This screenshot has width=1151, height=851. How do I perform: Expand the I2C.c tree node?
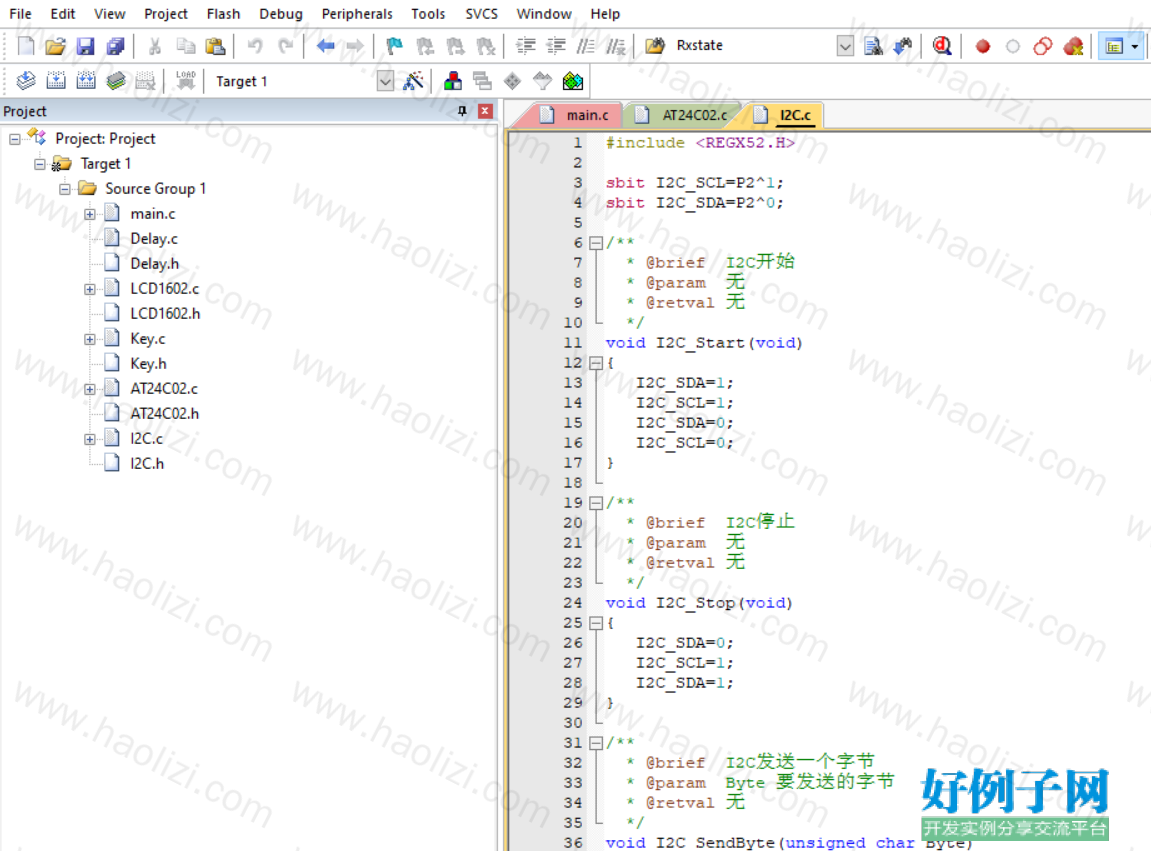(90, 438)
